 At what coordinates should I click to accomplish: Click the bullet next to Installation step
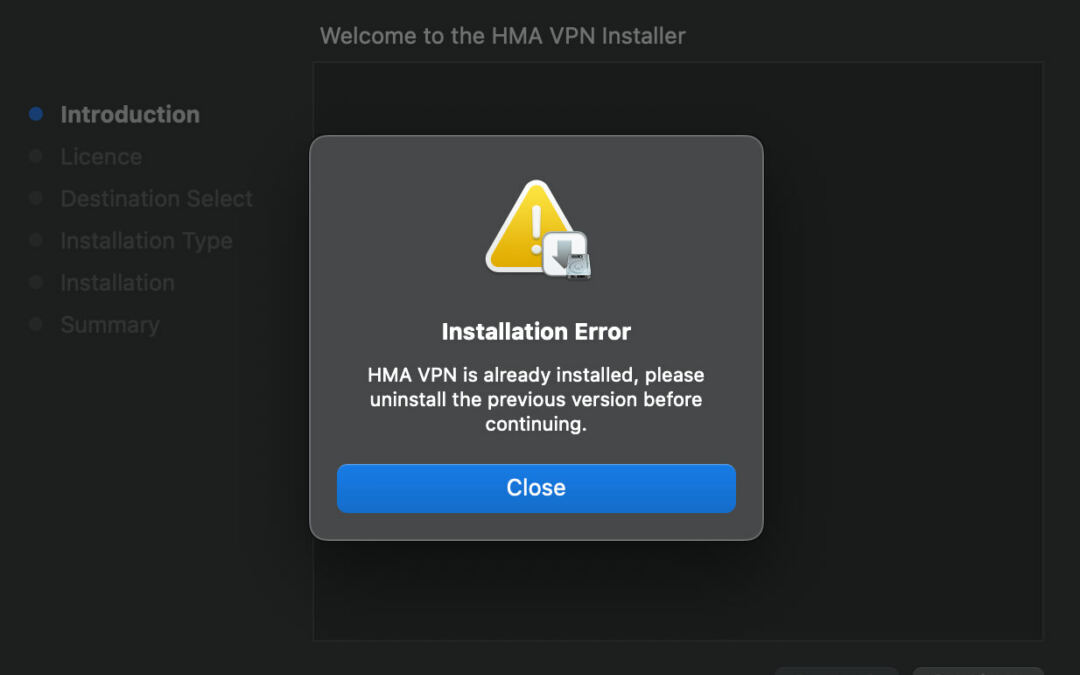pos(36,283)
